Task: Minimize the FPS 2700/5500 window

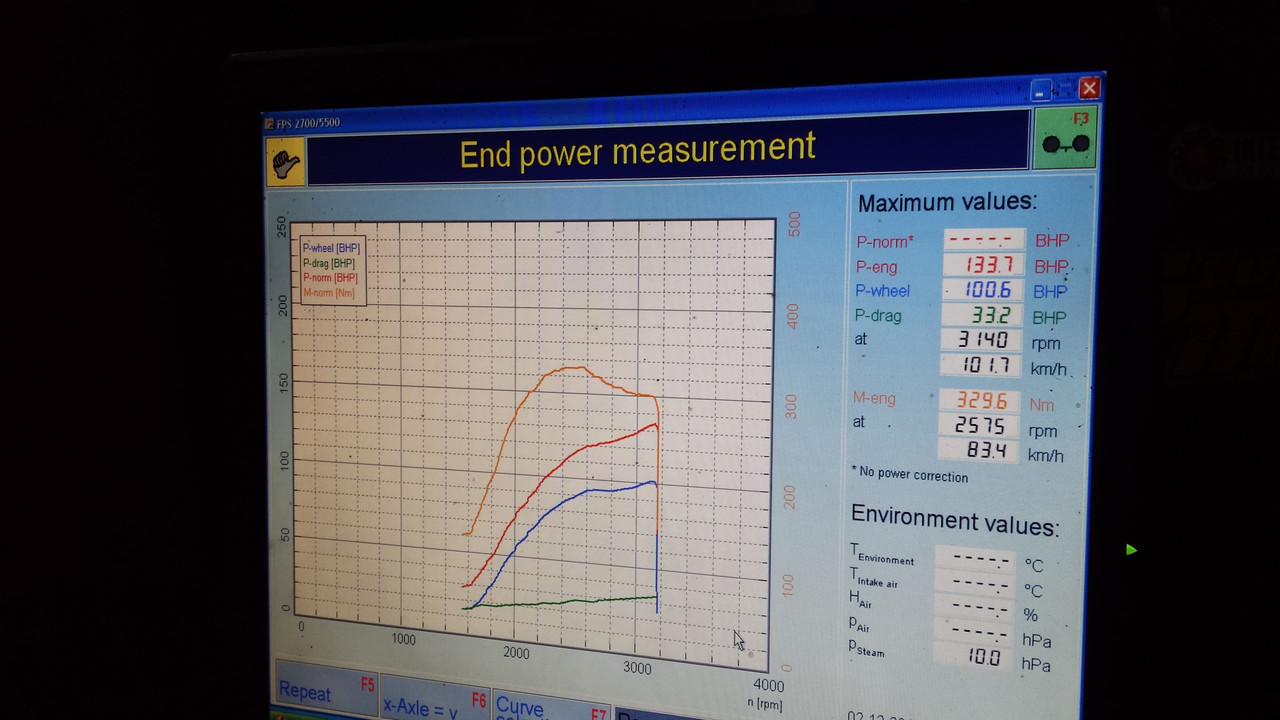Action: coord(1041,91)
